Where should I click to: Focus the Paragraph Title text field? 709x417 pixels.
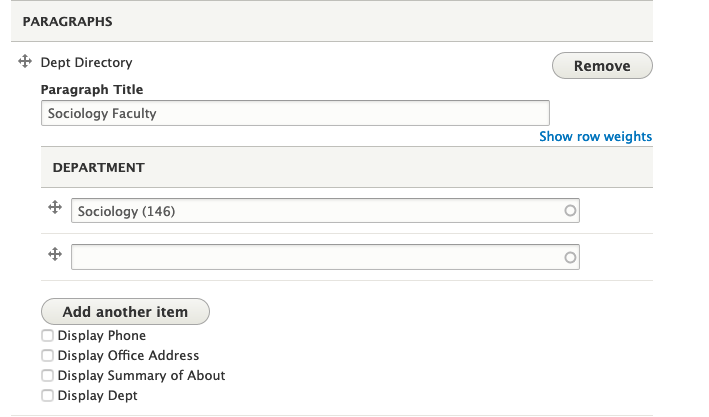(295, 113)
